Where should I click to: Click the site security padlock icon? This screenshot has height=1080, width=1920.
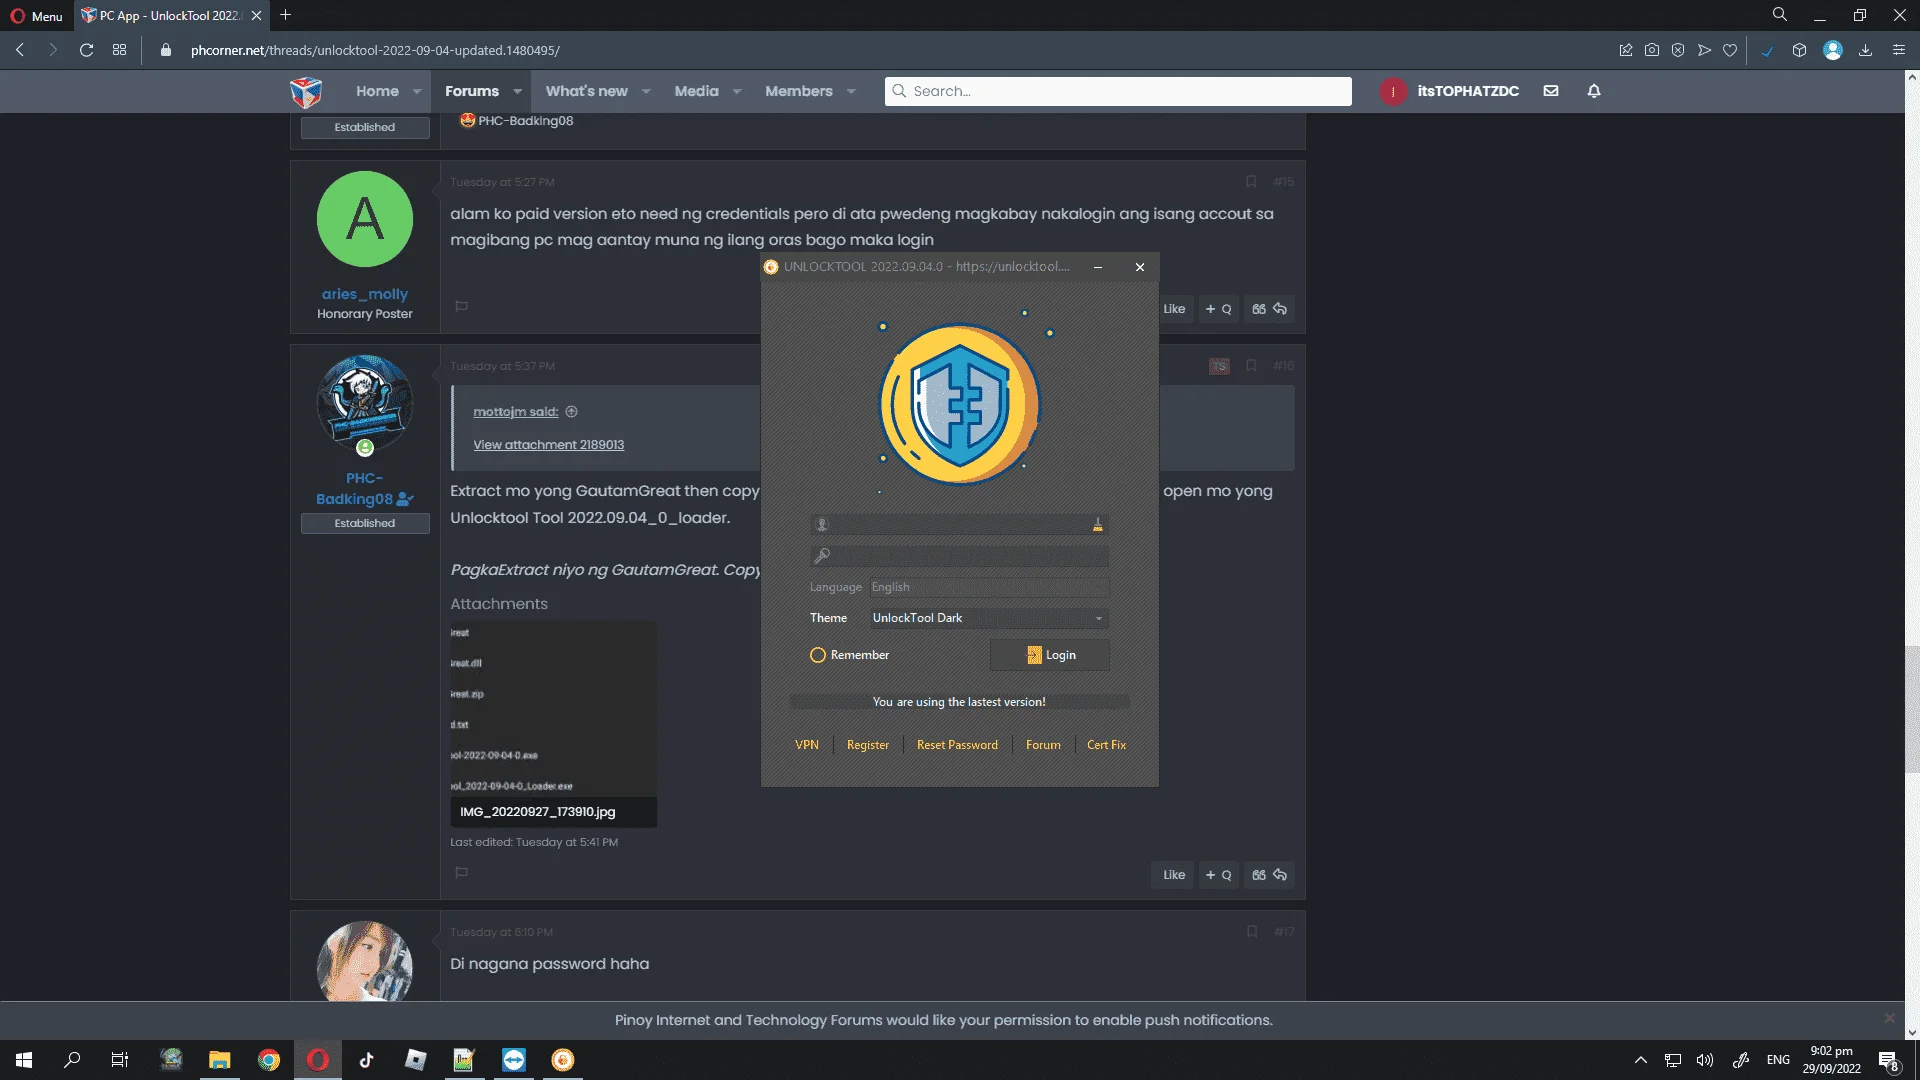pyautogui.click(x=166, y=50)
